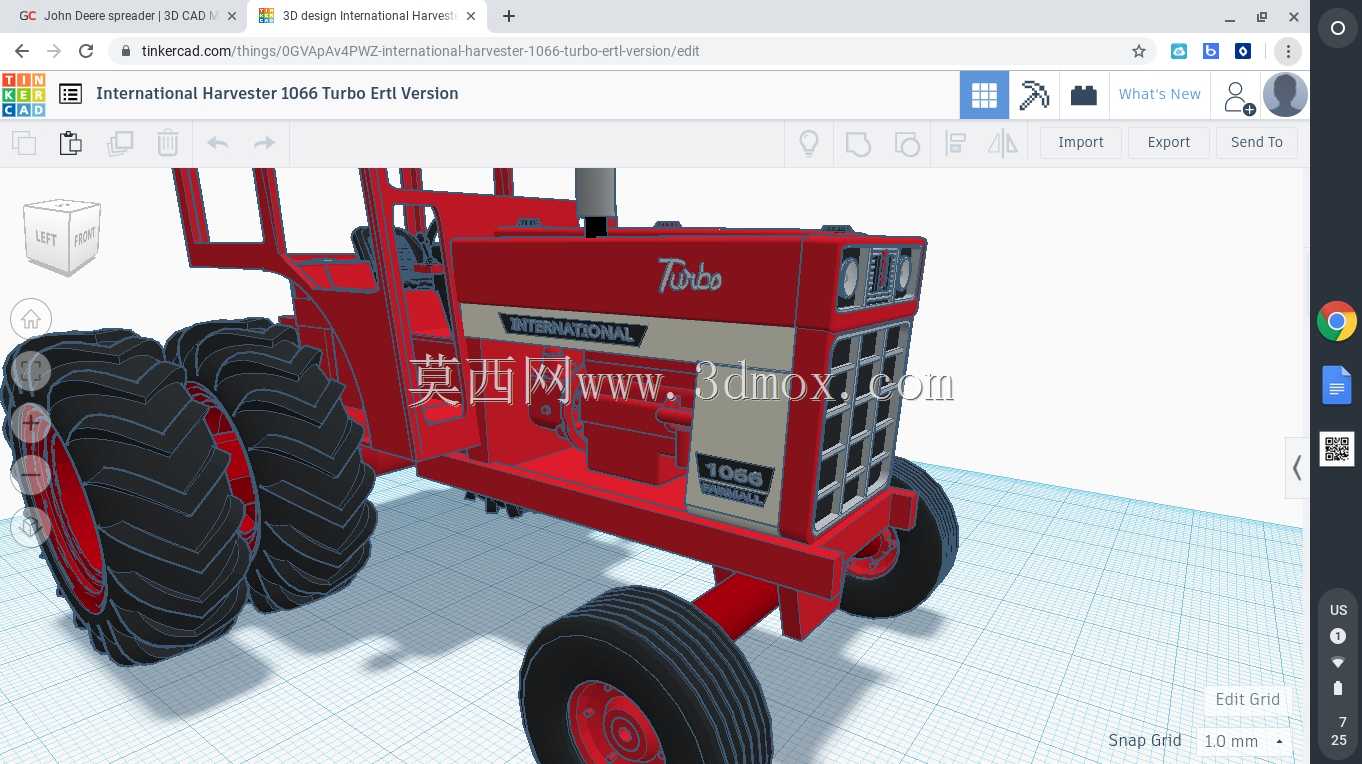Click the Send To button

click(x=1257, y=142)
